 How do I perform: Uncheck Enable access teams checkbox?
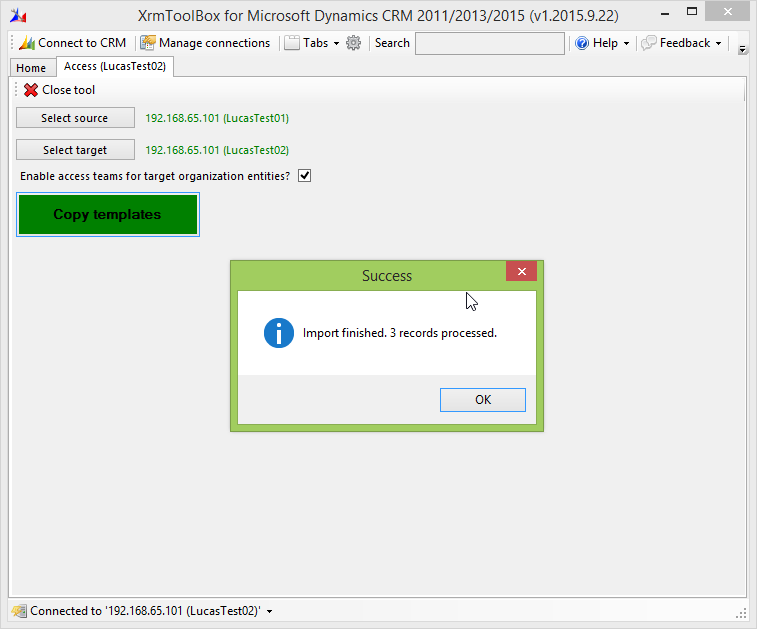[x=305, y=176]
